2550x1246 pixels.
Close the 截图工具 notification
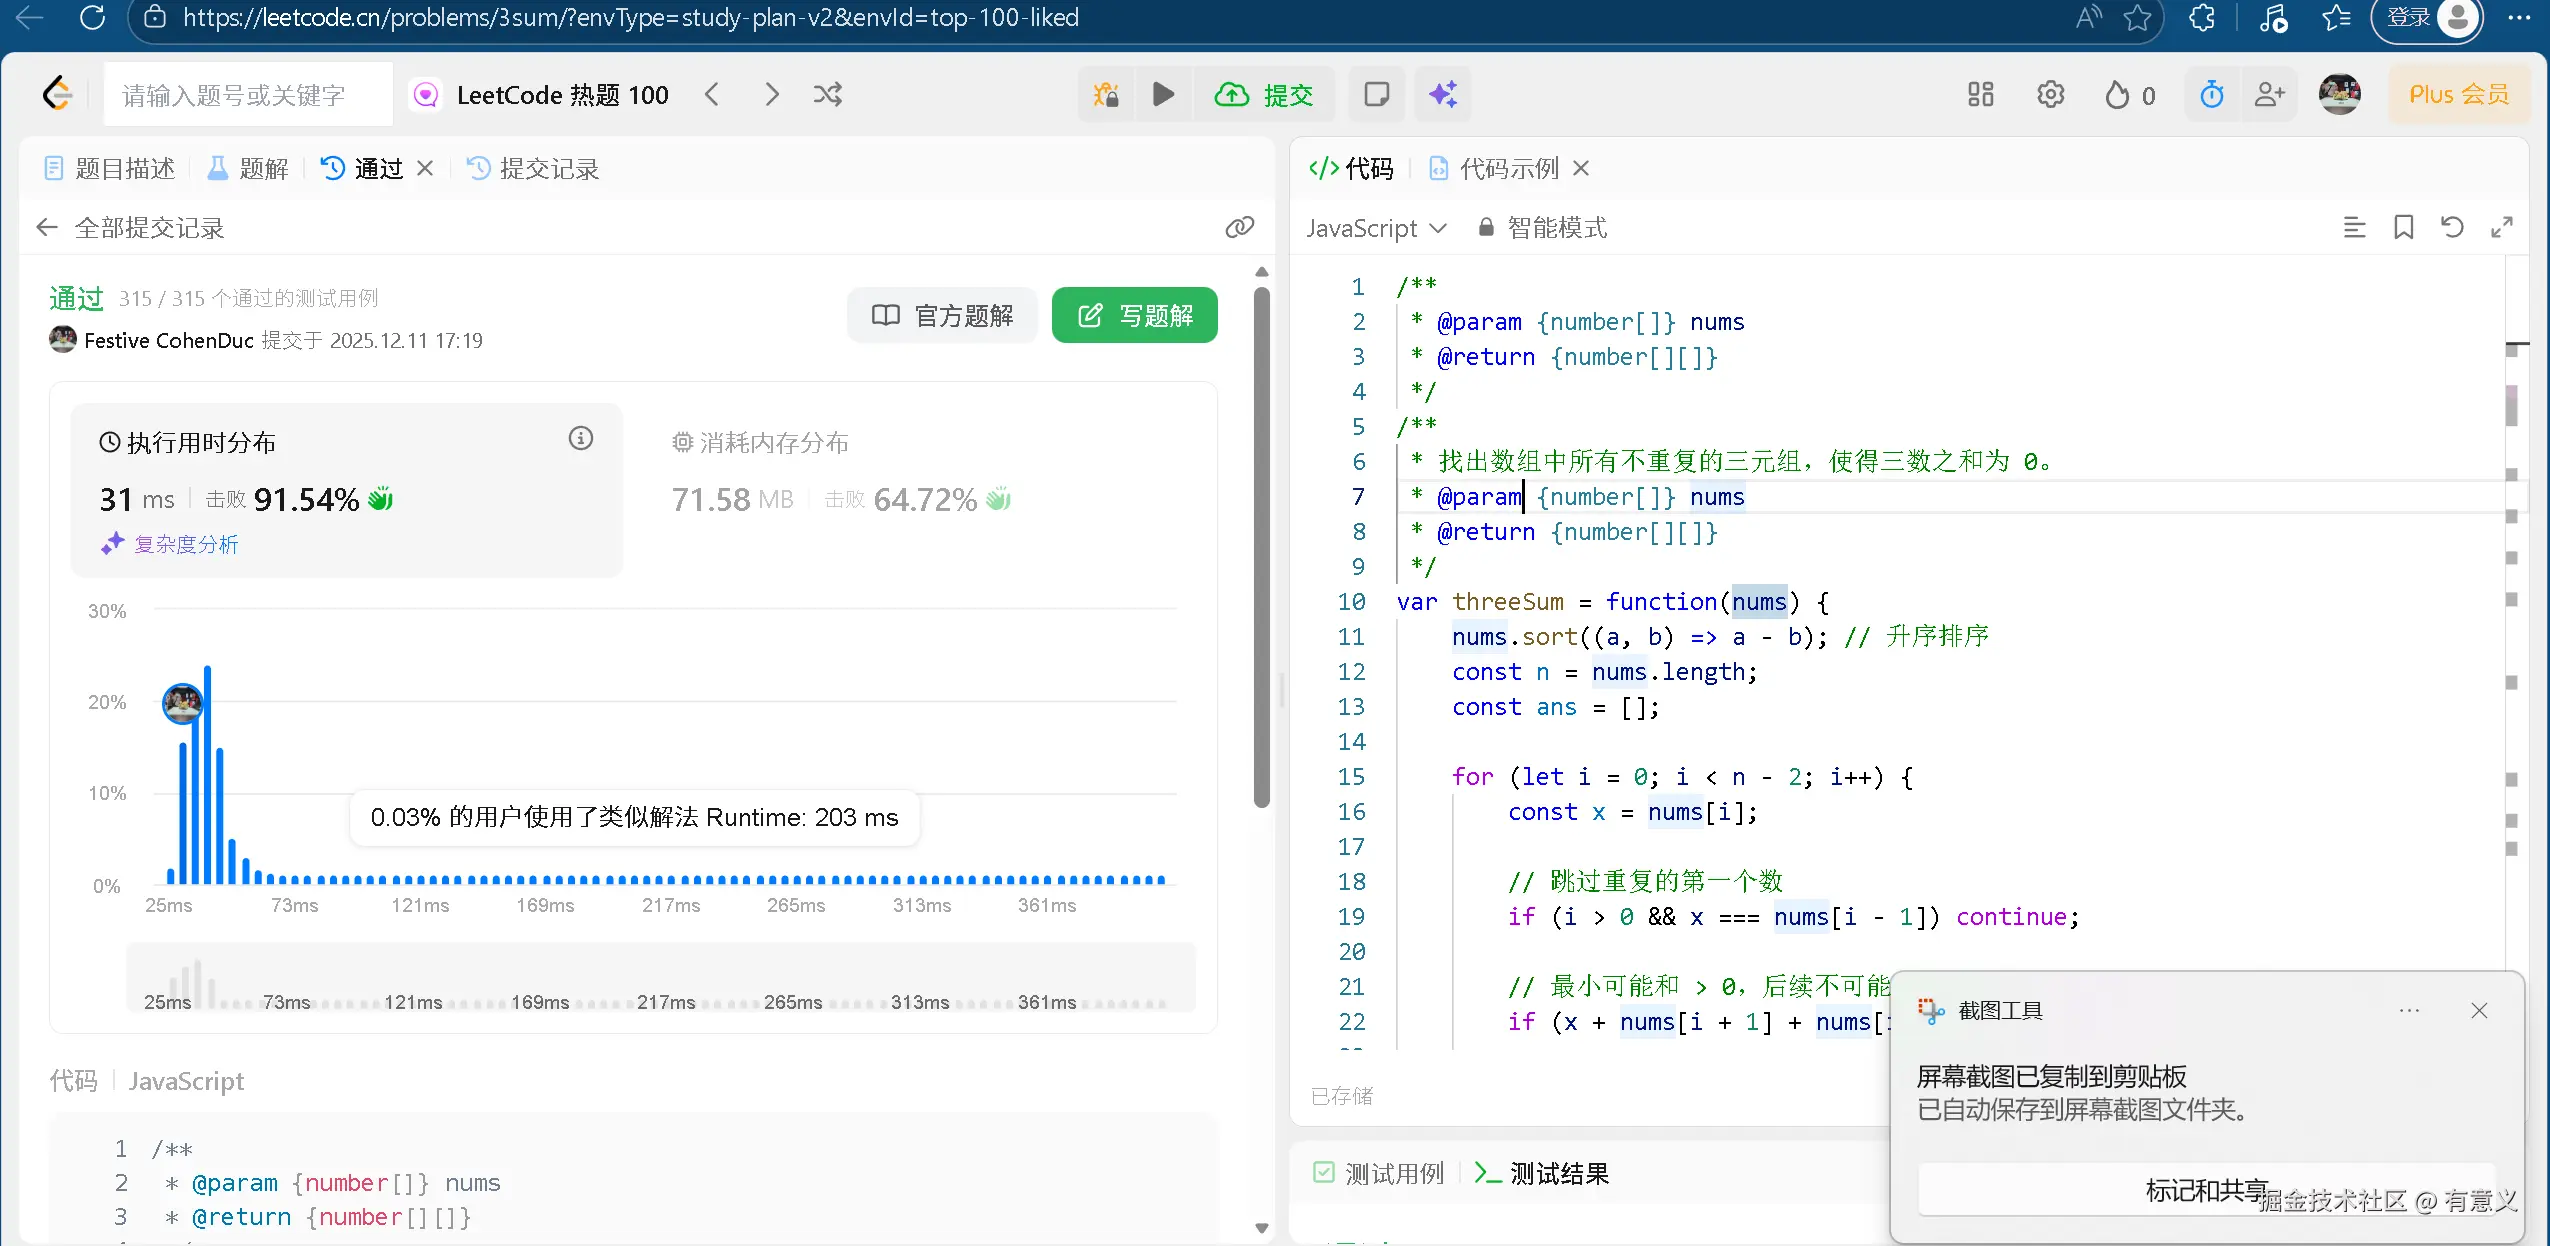(x=2479, y=1010)
